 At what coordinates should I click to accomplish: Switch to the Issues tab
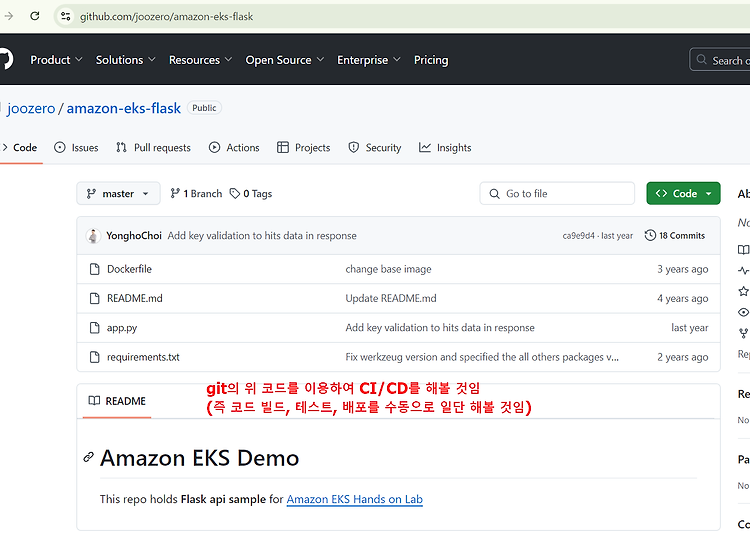pyautogui.click(x=76, y=147)
